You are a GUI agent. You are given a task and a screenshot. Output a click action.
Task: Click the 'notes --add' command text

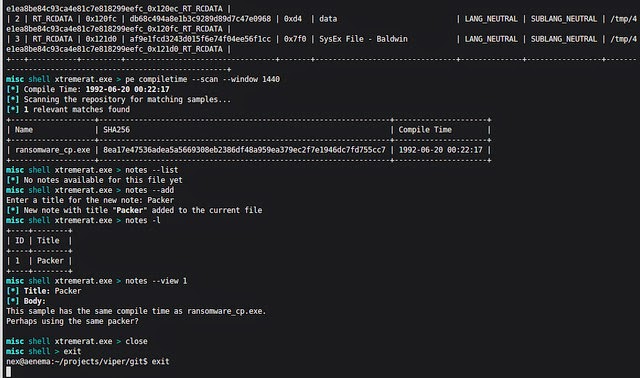click(x=149, y=190)
